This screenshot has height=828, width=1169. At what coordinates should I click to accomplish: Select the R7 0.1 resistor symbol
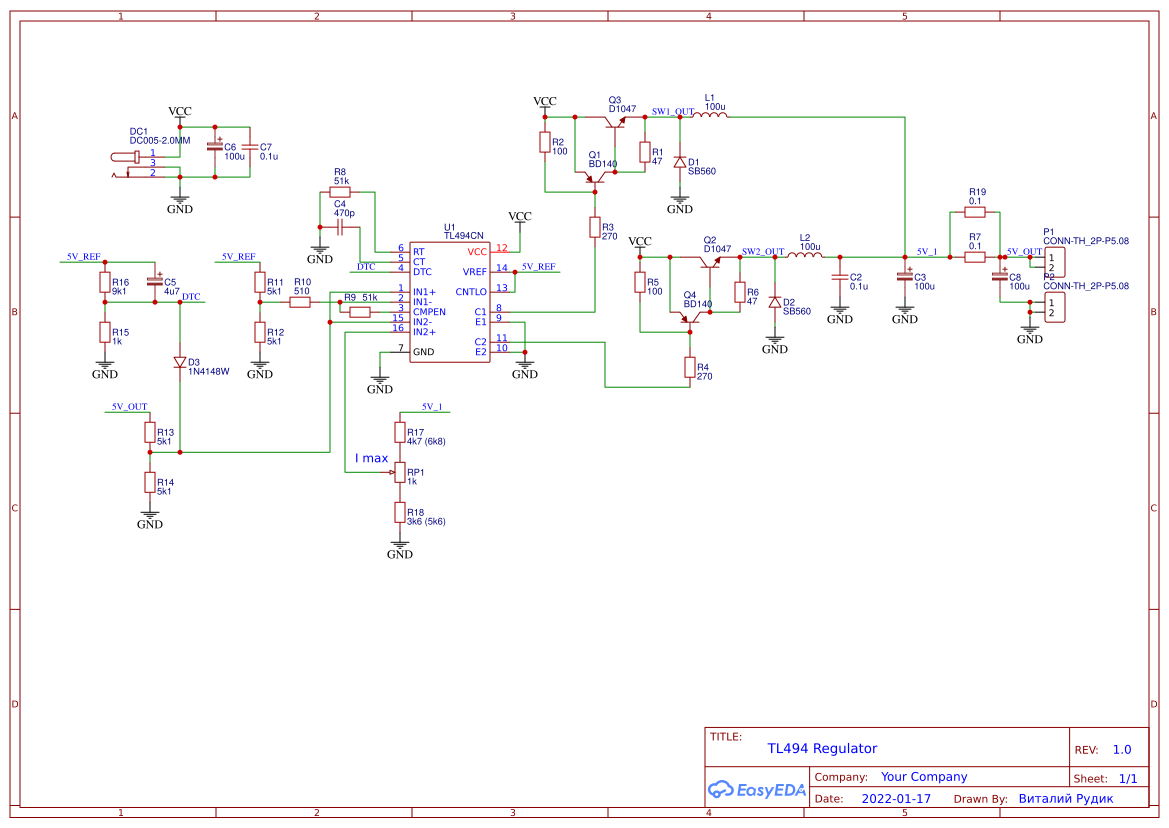coord(975,257)
